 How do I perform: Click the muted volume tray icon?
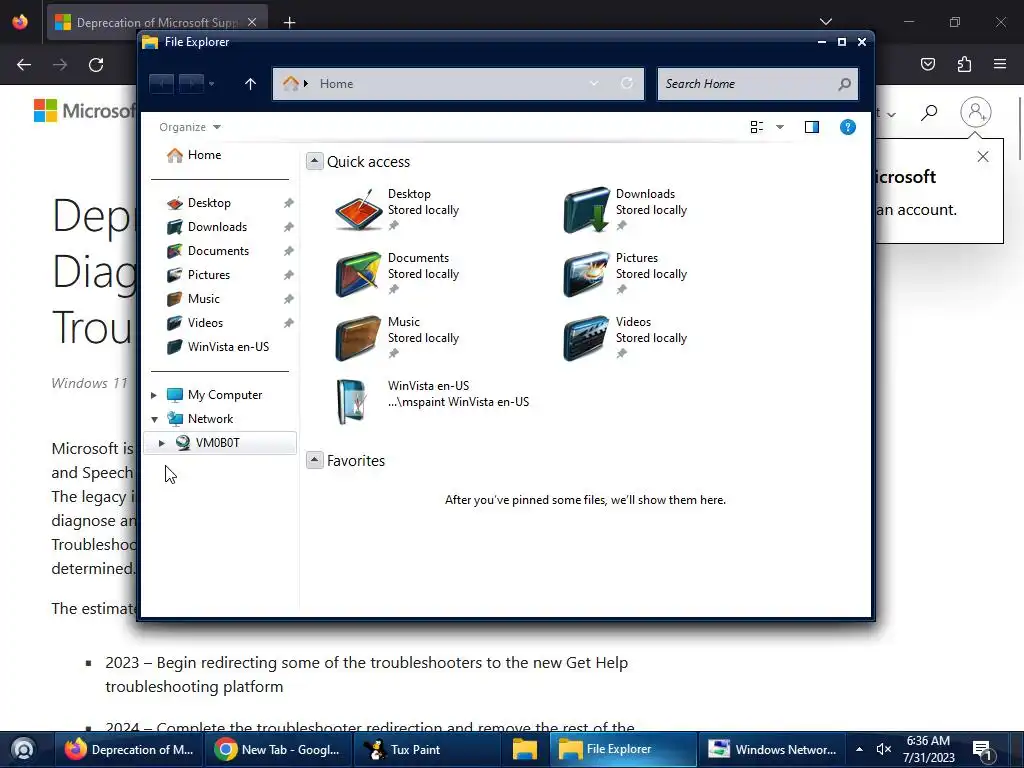coord(884,749)
